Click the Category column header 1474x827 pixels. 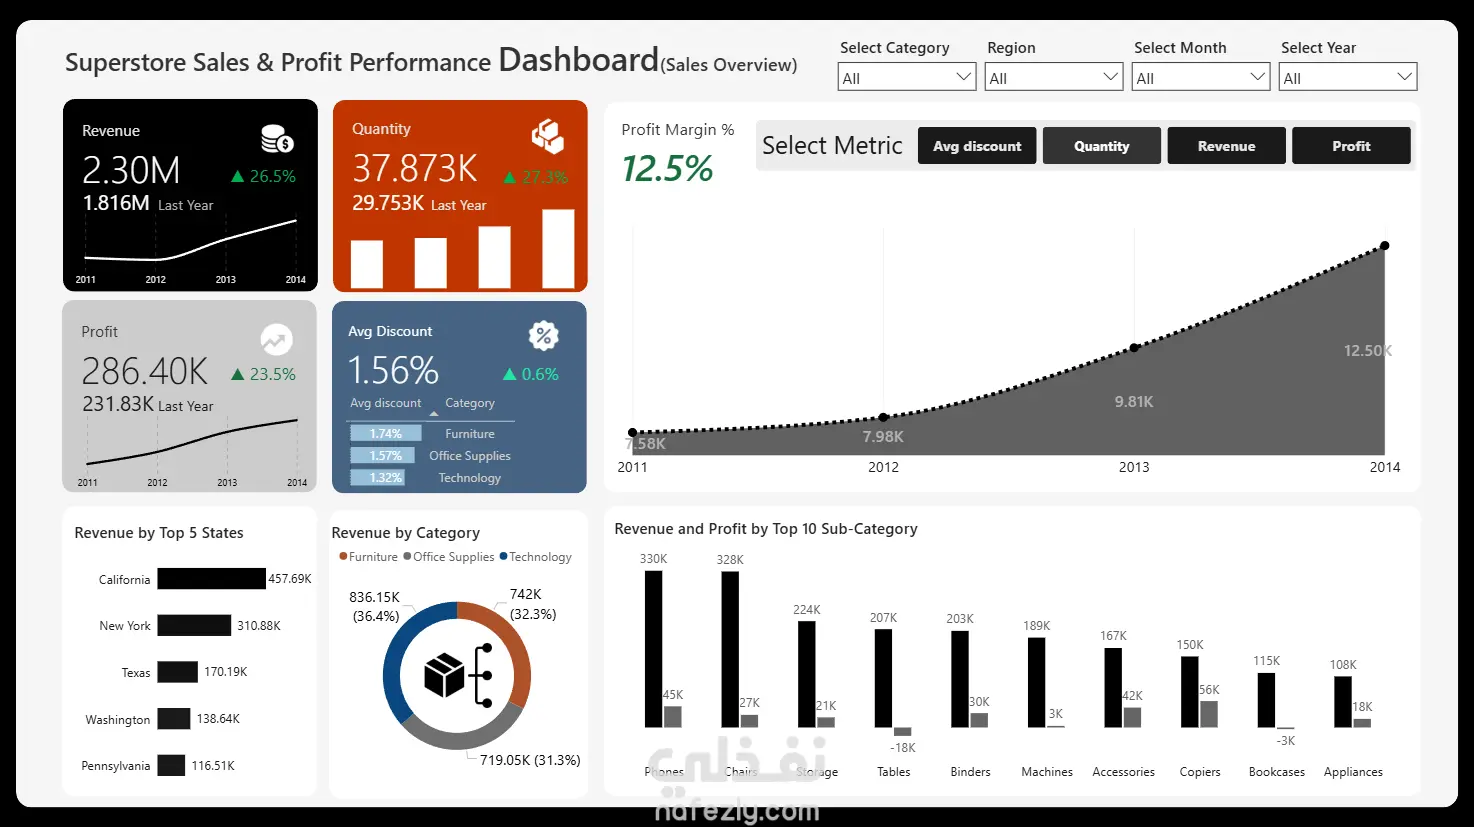point(470,403)
